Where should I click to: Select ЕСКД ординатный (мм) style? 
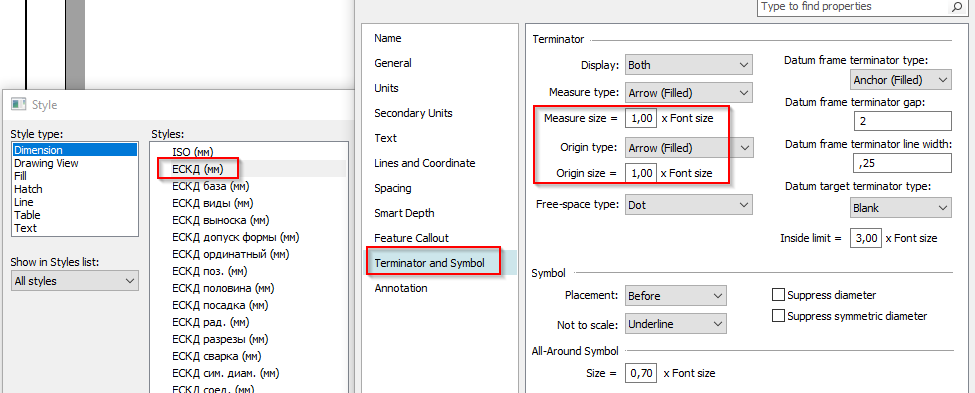tap(231, 254)
